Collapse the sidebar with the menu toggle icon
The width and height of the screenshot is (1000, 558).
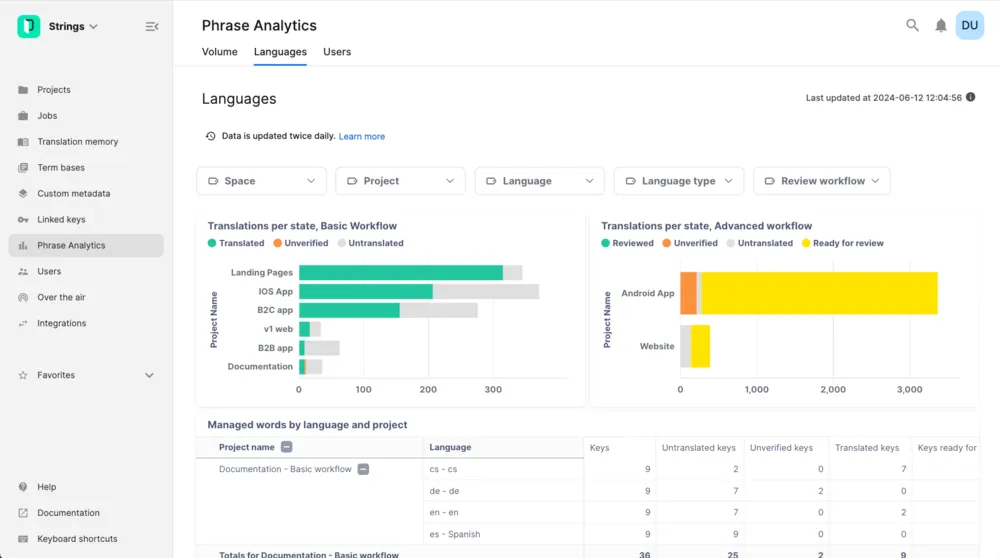pos(152,27)
